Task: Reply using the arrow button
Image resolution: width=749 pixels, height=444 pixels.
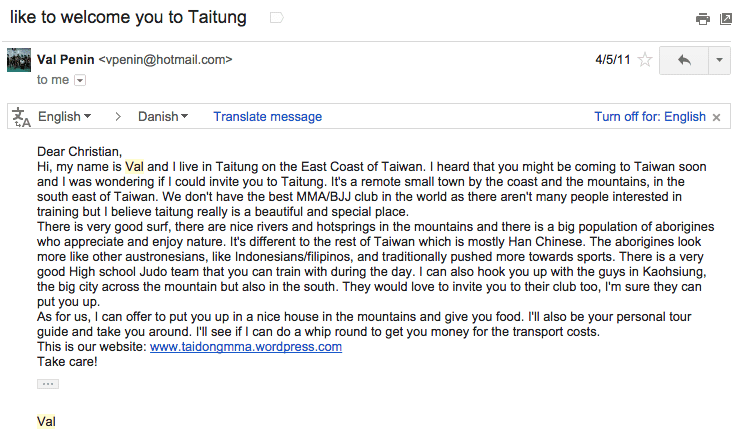Action: pos(684,60)
